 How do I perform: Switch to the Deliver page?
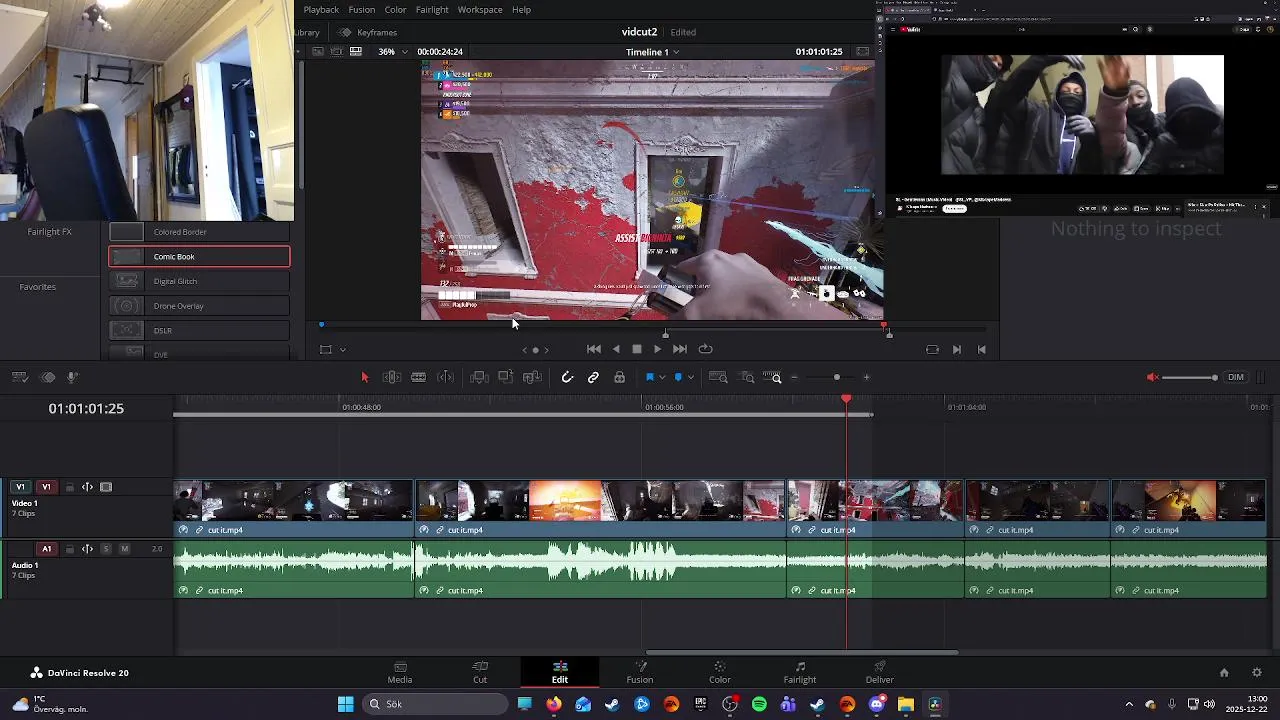click(880, 672)
